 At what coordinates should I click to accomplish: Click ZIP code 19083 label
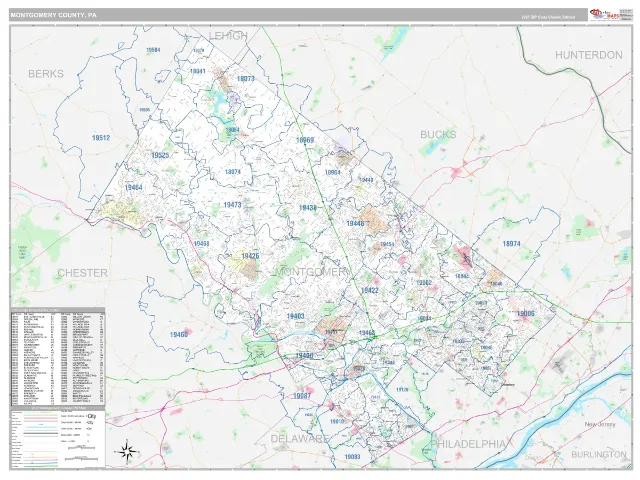coord(352,457)
